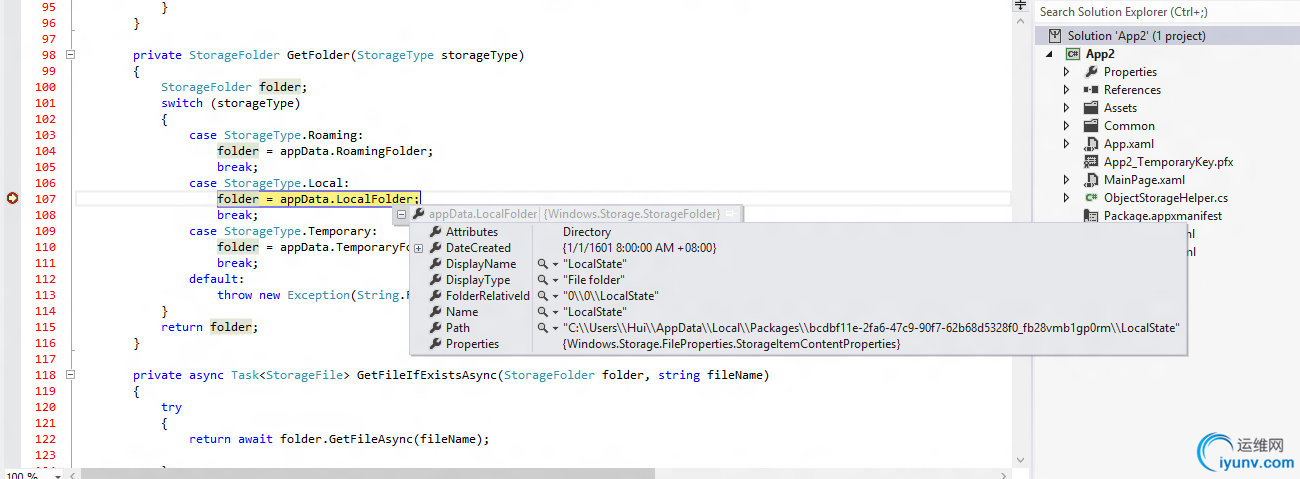
Task: Expand the ObjectStorageHelper.cs node
Action: pos(1067,198)
